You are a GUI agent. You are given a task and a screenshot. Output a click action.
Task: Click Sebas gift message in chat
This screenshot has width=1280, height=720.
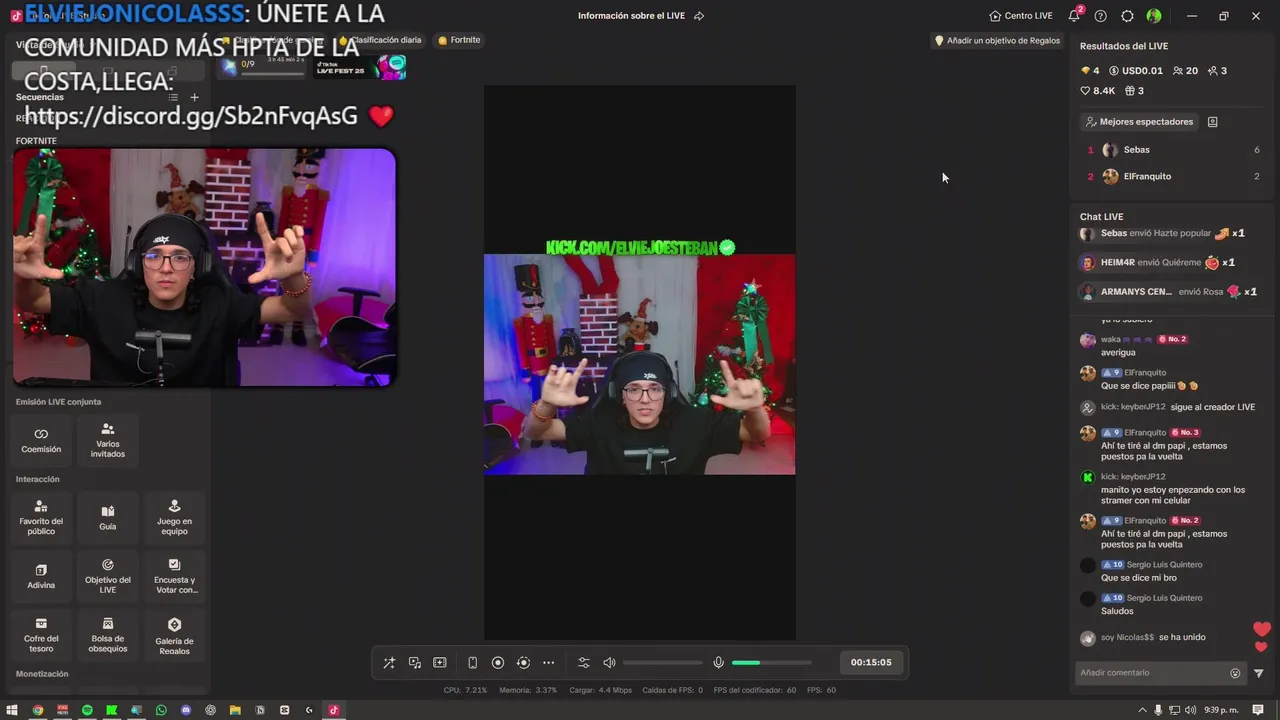[x=1162, y=233]
